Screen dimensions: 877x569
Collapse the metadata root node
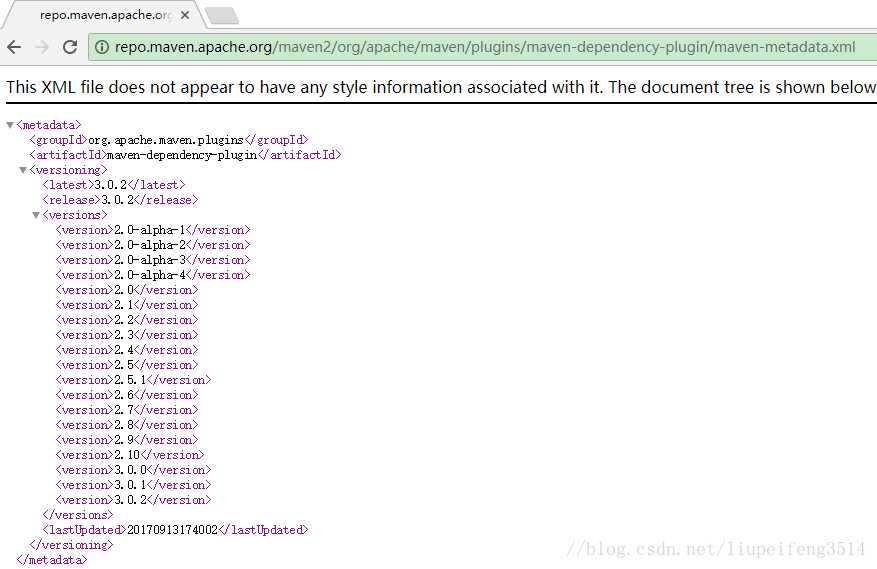[x=10, y=125]
